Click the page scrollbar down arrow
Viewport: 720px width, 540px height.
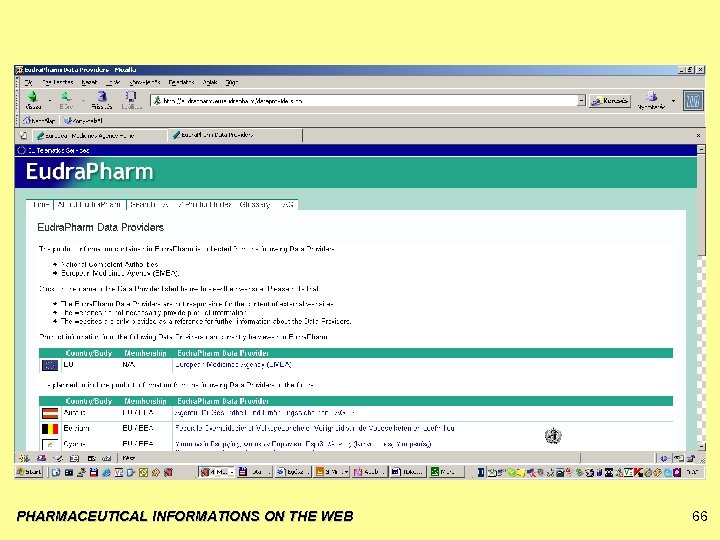701,446
